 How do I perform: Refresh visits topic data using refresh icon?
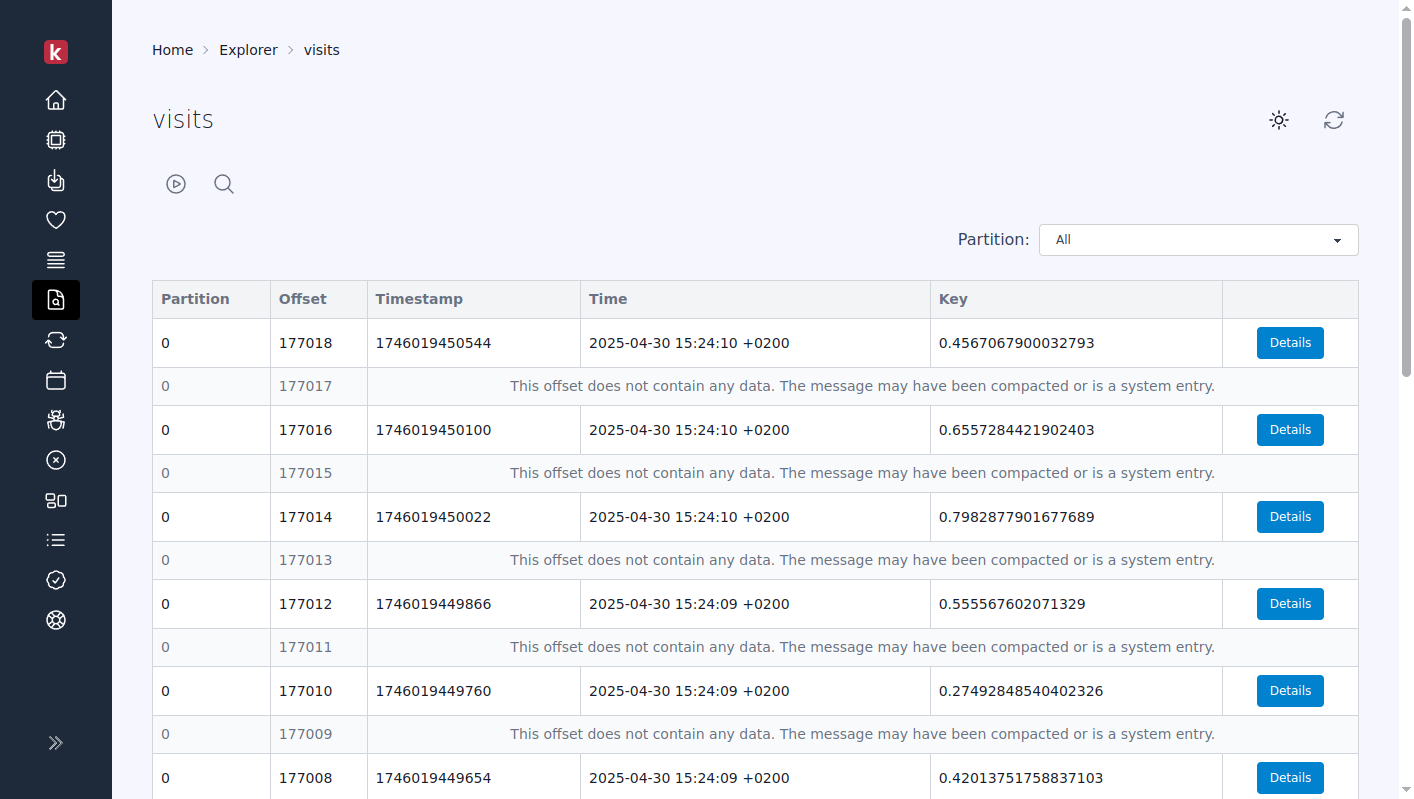coord(1334,119)
